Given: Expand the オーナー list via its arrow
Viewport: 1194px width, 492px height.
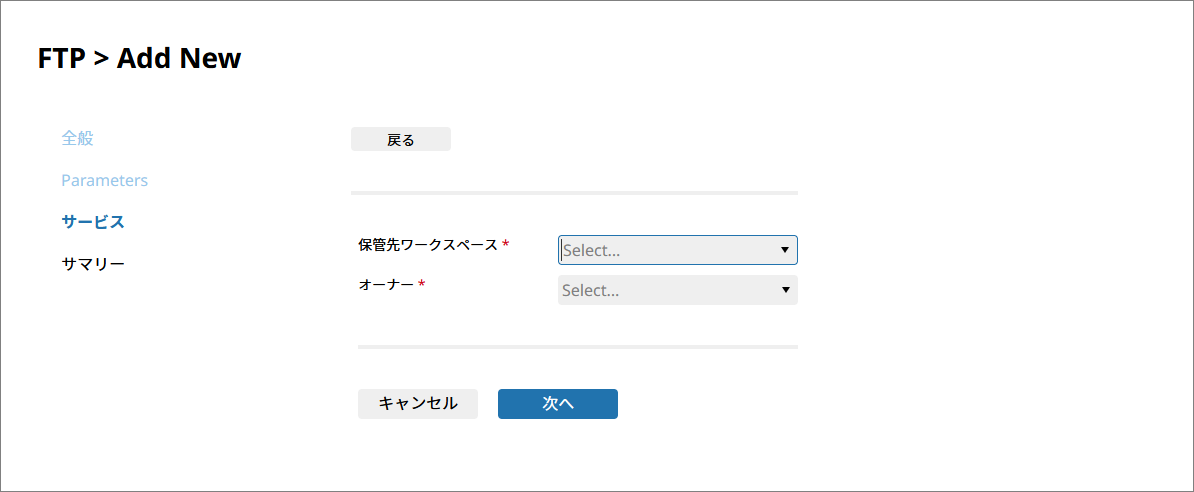Looking at the screenshot, I should click(x=785, y=291).
